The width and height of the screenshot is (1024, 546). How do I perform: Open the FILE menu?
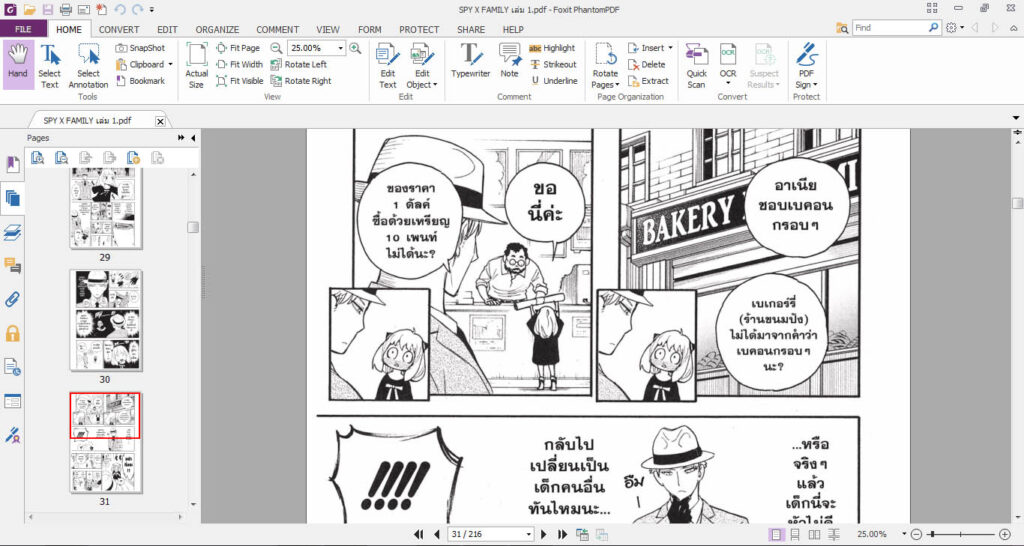(23, 29)
